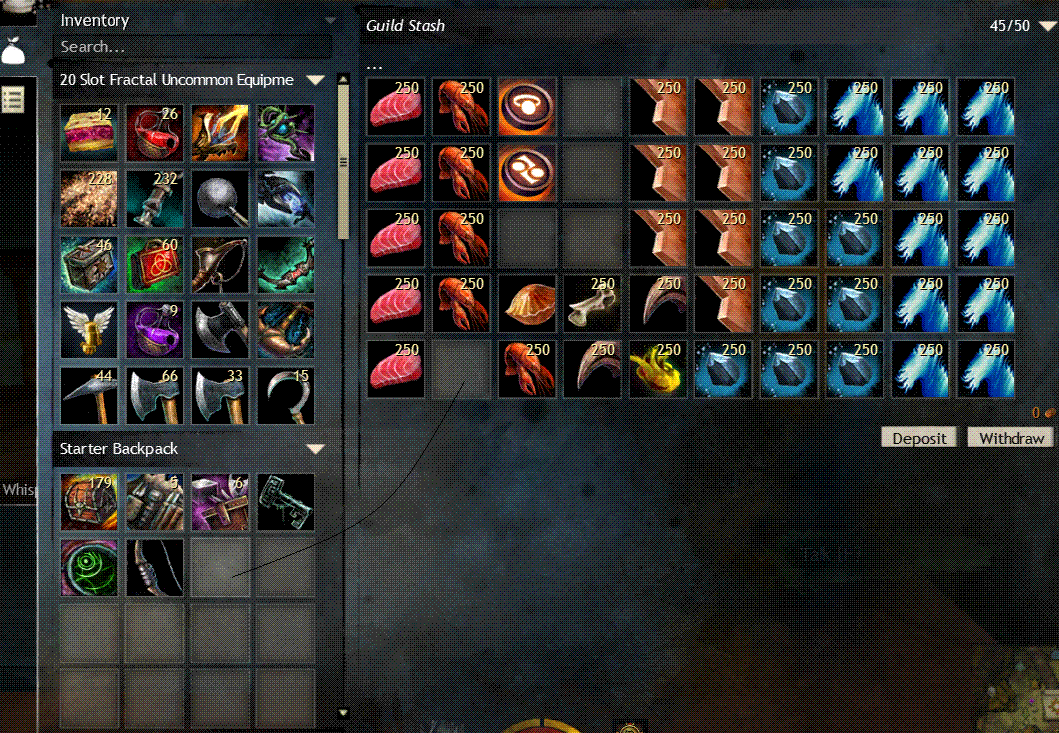Open the Inventory options dropdown arrow

(x=330, y=21)
